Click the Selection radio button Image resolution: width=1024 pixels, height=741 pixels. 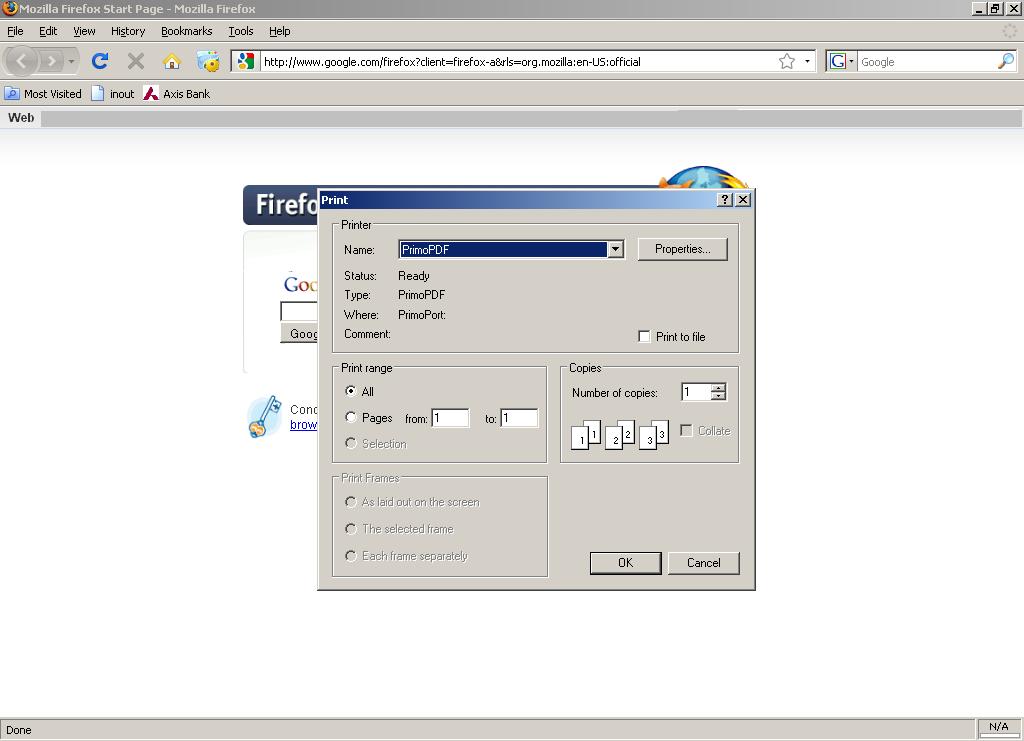point(351,443)
